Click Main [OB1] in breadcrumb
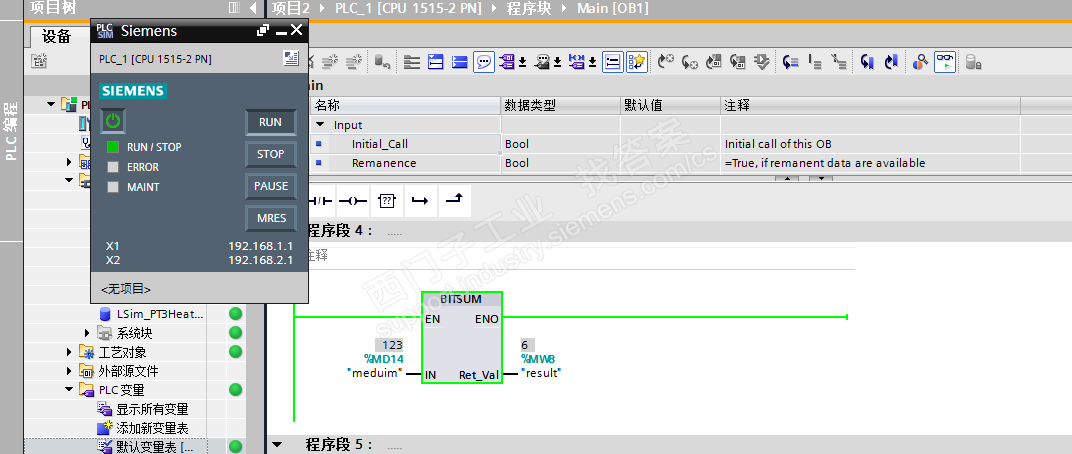This screenshot has height=454, width=1072. click(x=613, y=8)
